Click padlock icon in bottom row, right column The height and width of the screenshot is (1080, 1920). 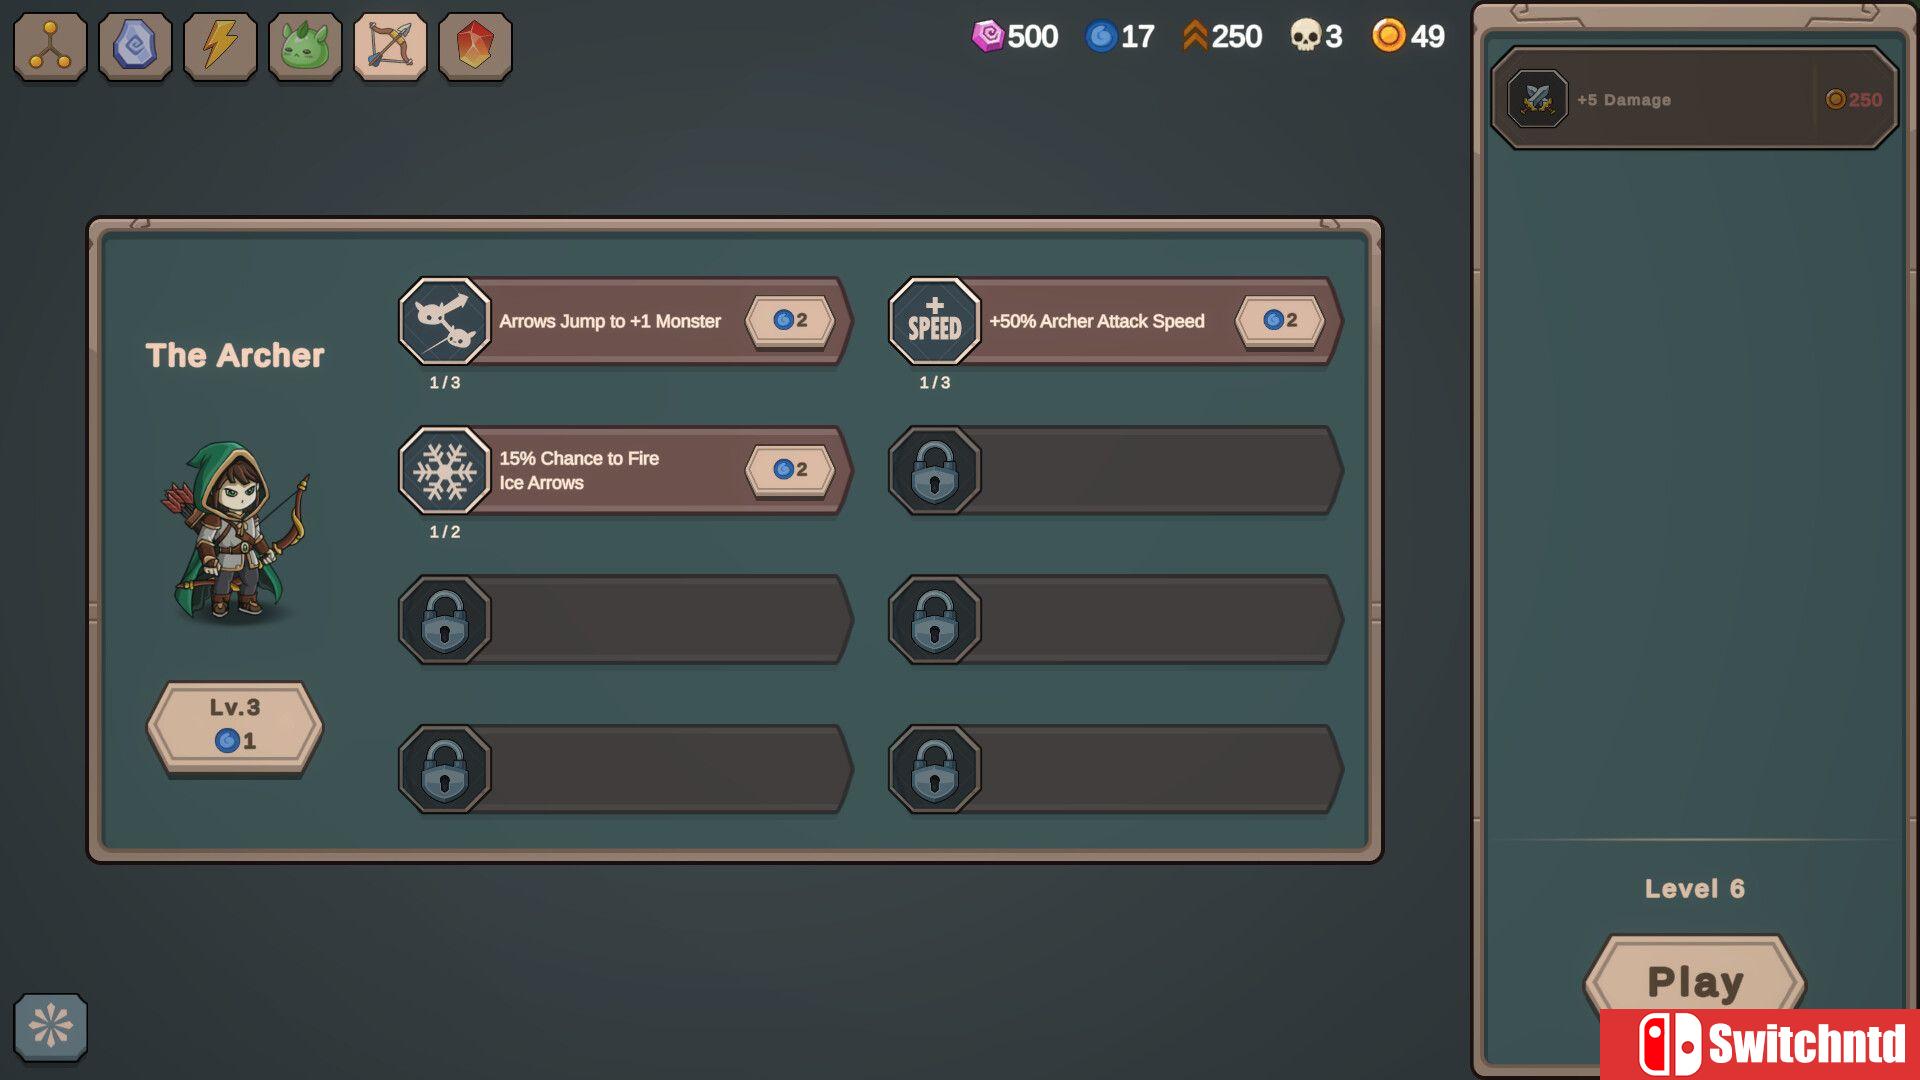[x=934, y=769]
